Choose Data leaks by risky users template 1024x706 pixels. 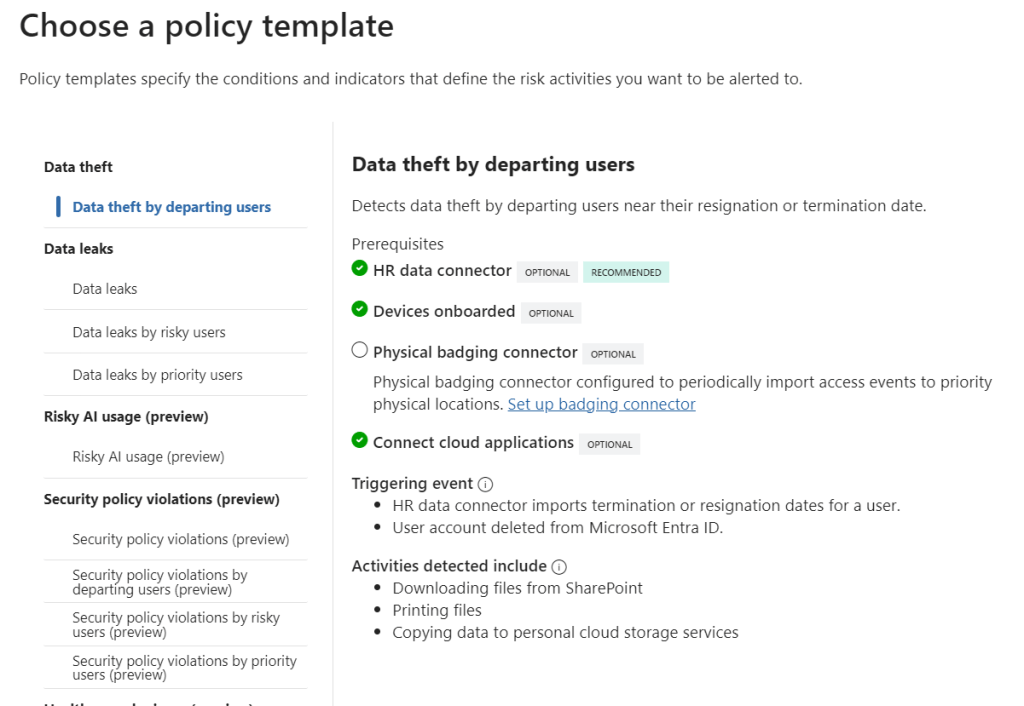[149, 332]
